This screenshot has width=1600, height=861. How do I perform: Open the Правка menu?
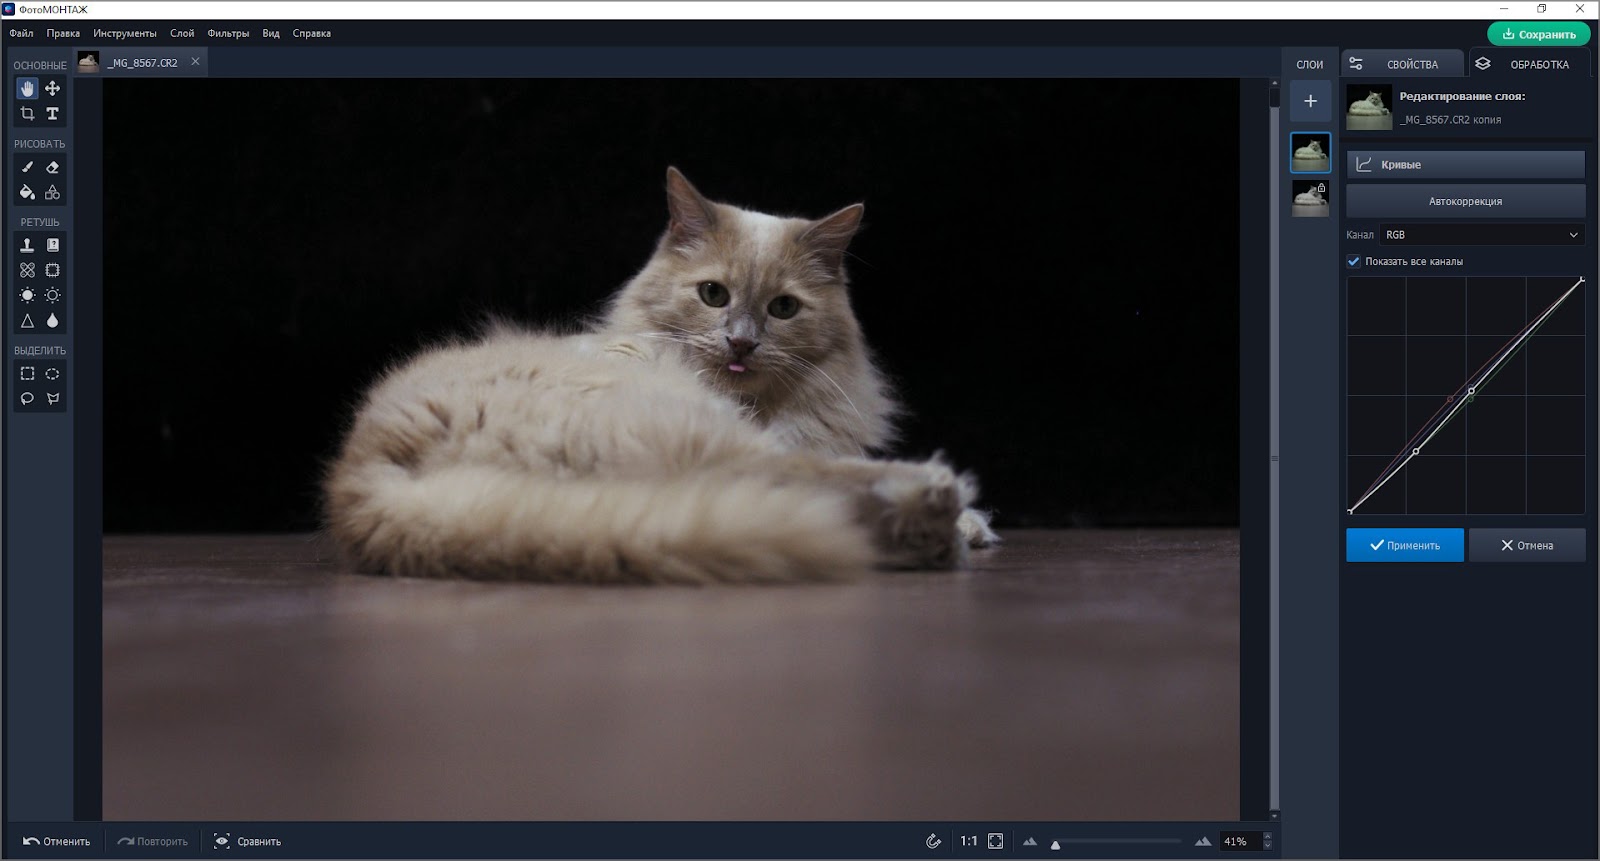[63, 33]
